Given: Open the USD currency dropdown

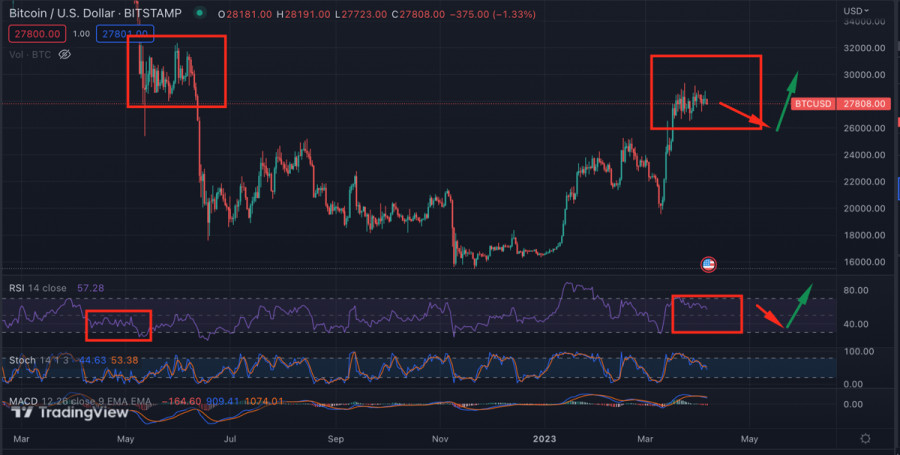Looking at the screenshot, I should coord(857,12).
